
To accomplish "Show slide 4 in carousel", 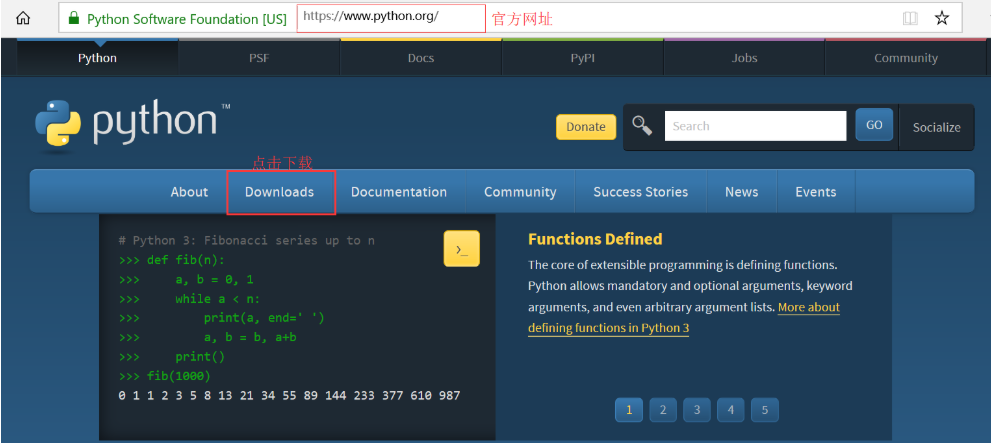I will (x=731, y=410).
